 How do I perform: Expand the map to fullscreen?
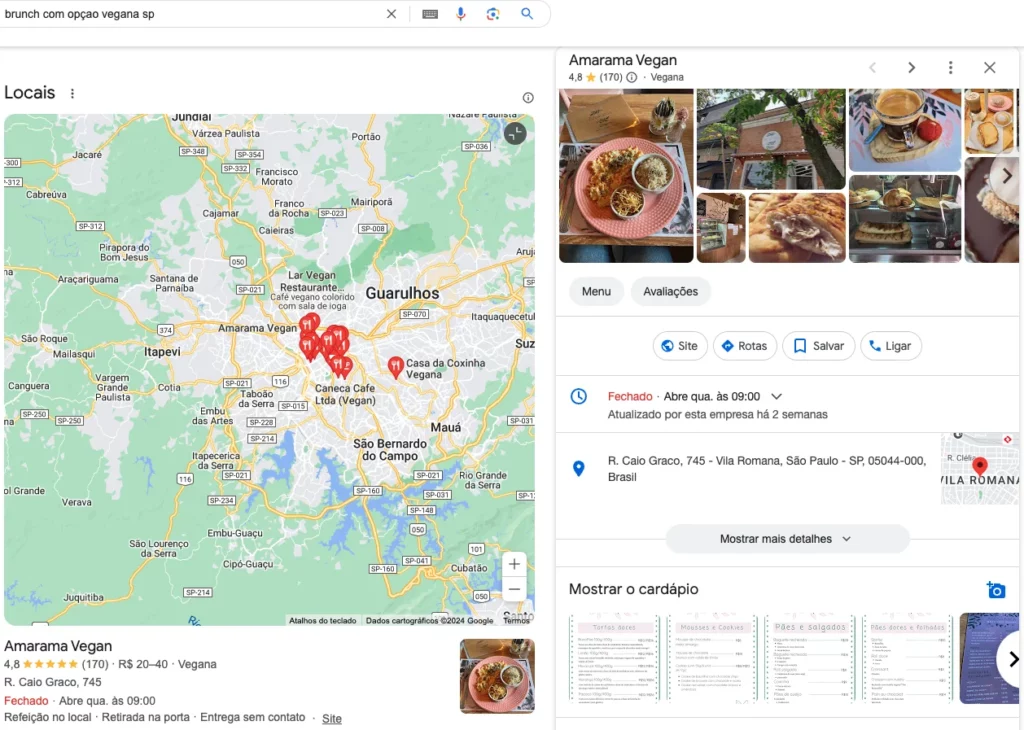click(x=515, y=134)
